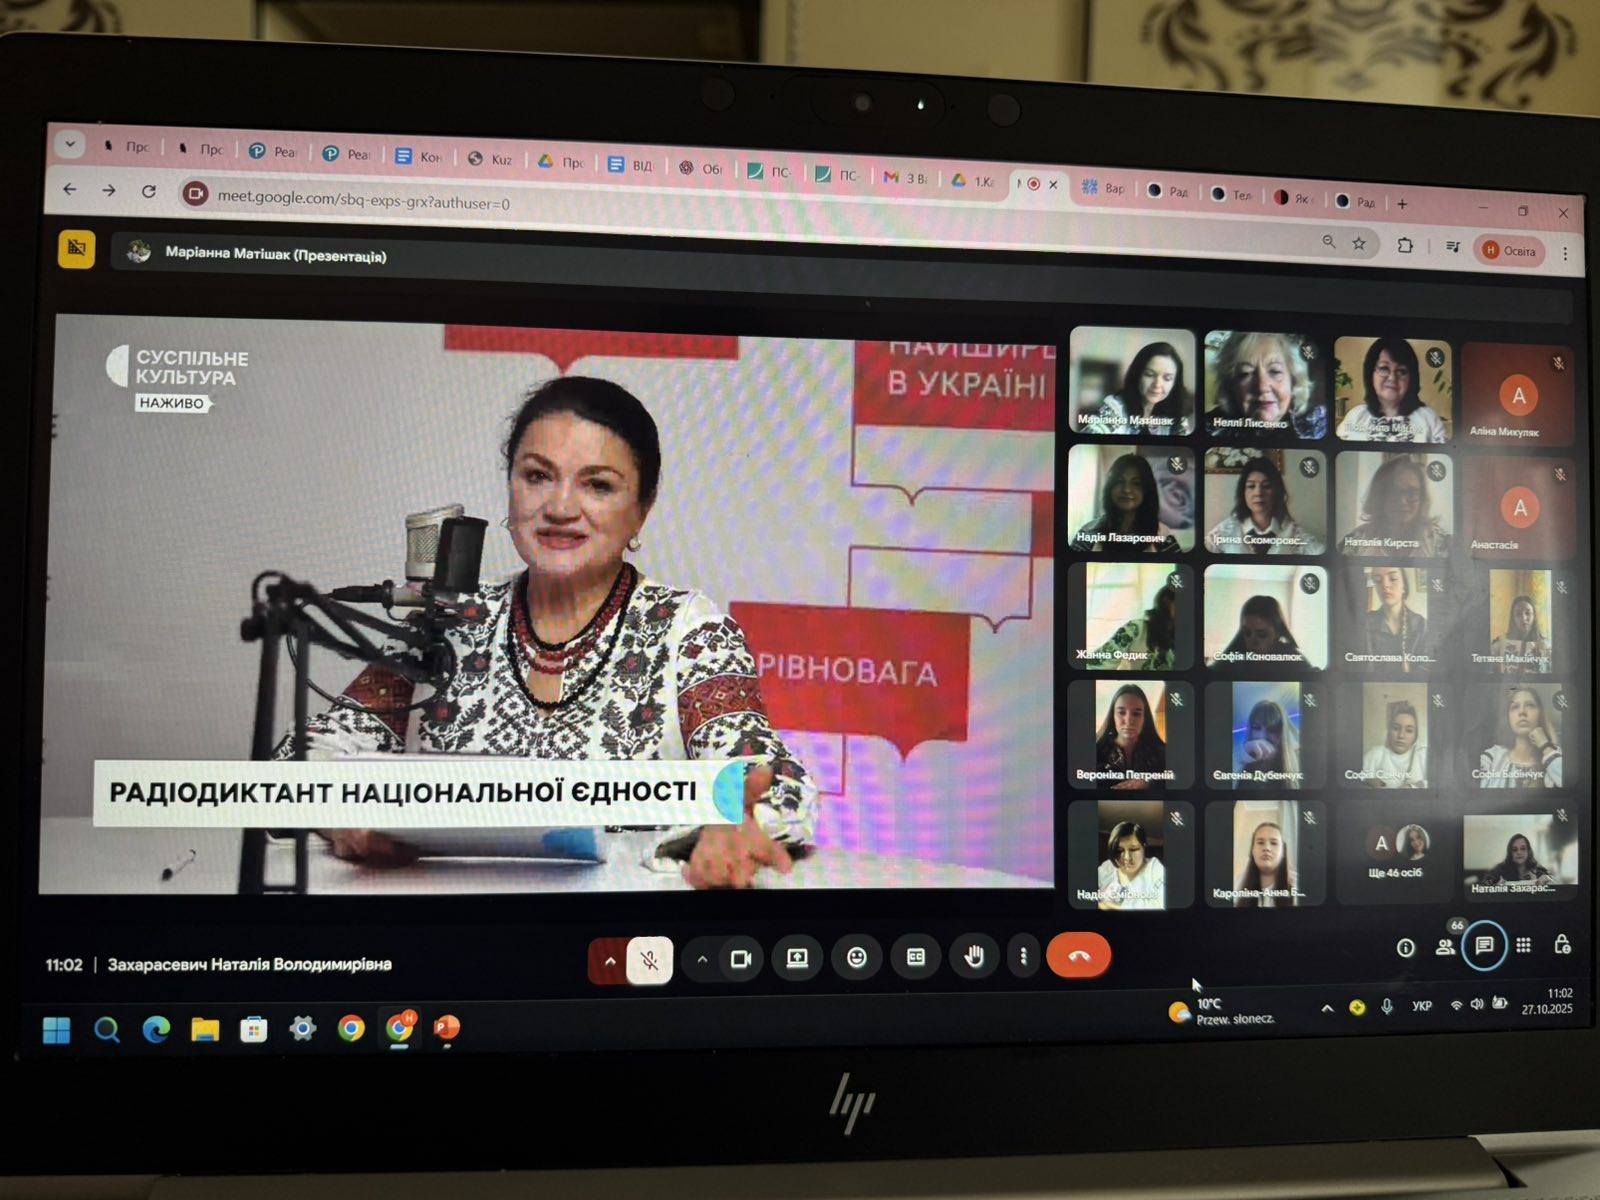
Task: Open the Activities grid icon
Action: click(1523, 945)
